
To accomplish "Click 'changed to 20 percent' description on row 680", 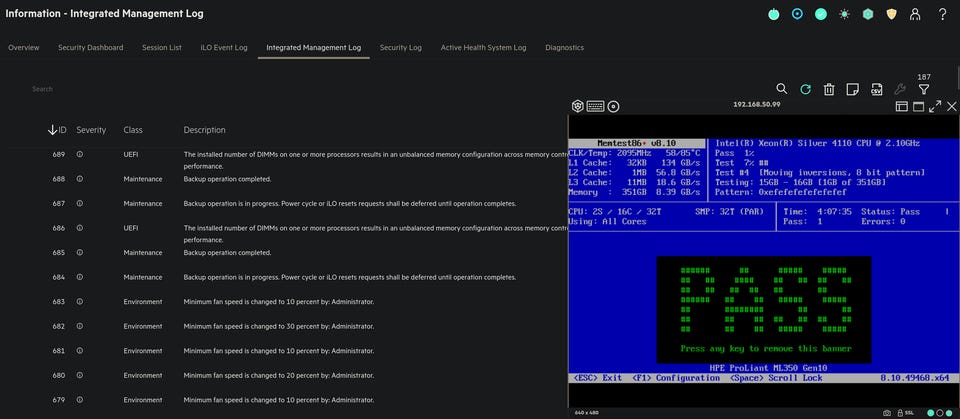I will pyautogui.click(x=279, y=375).
